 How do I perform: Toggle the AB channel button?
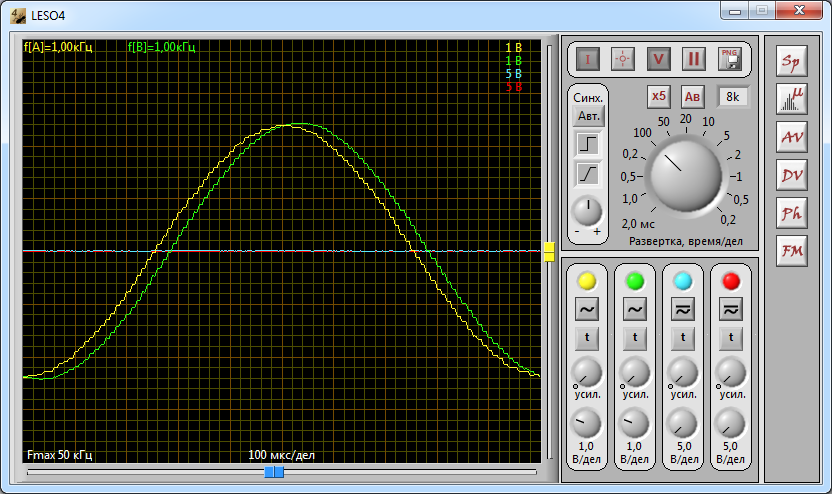coord(692,97)
